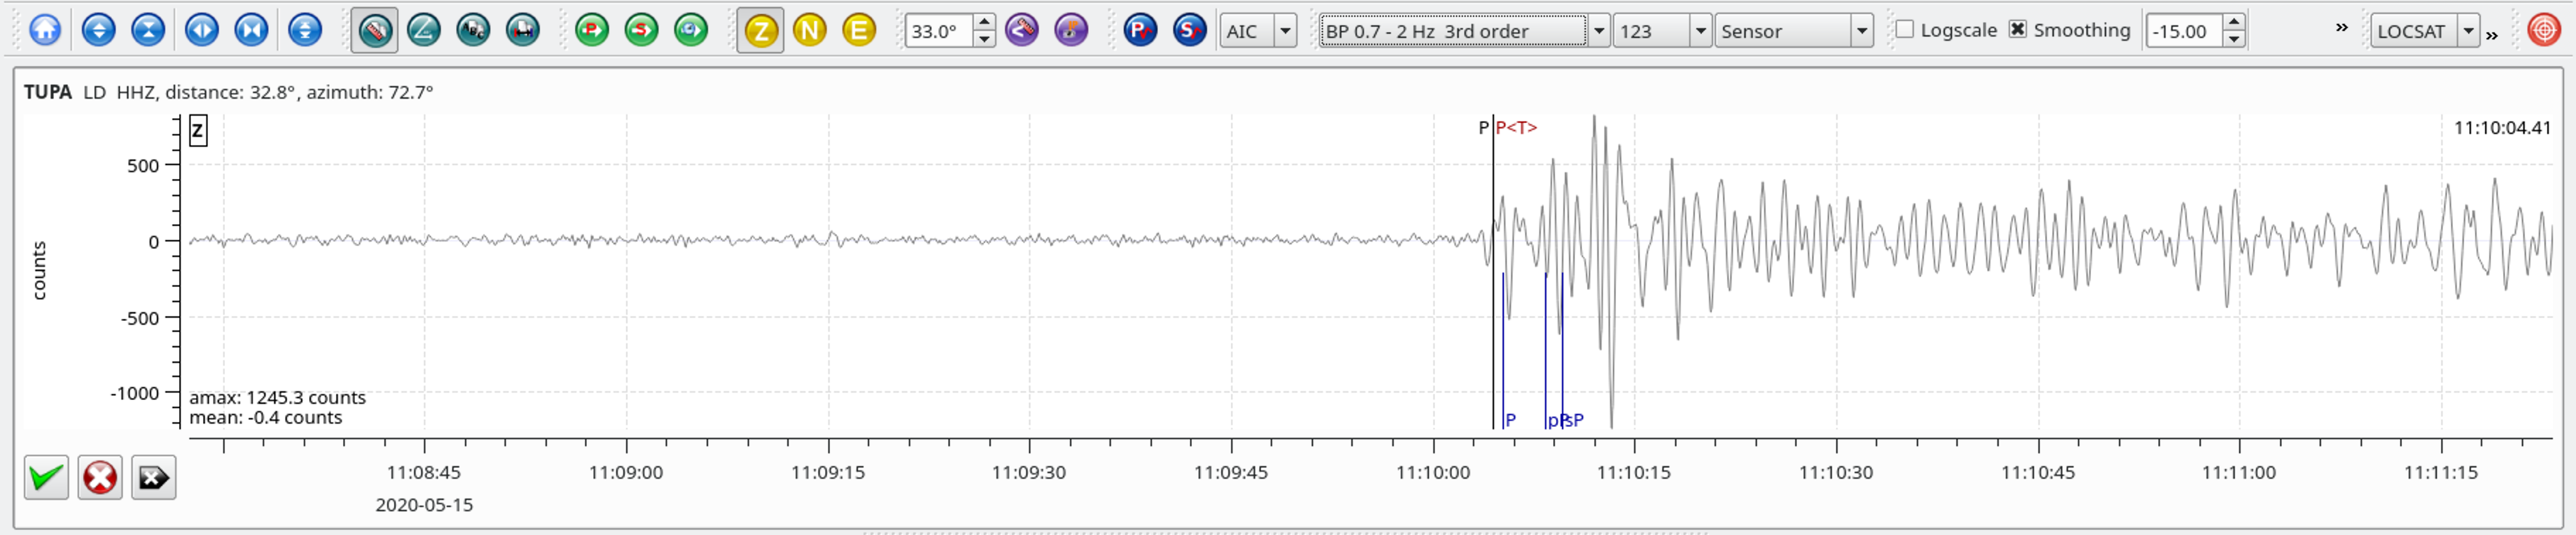This screenshot has width=2576, height=535.
Task: Click the sort by azimuth angle icon
Action: [x=424, y=30]
